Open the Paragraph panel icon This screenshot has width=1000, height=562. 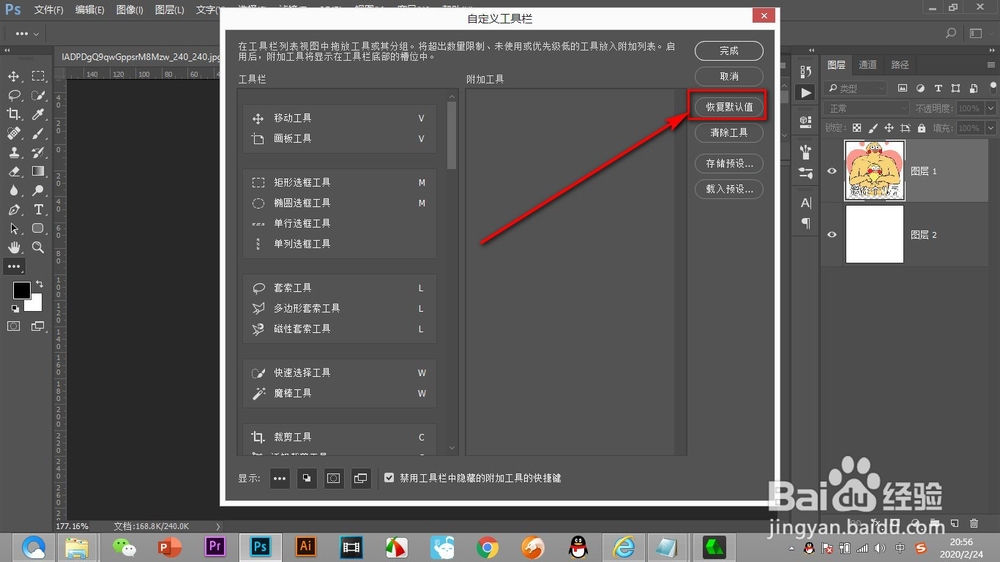point(805,223)
